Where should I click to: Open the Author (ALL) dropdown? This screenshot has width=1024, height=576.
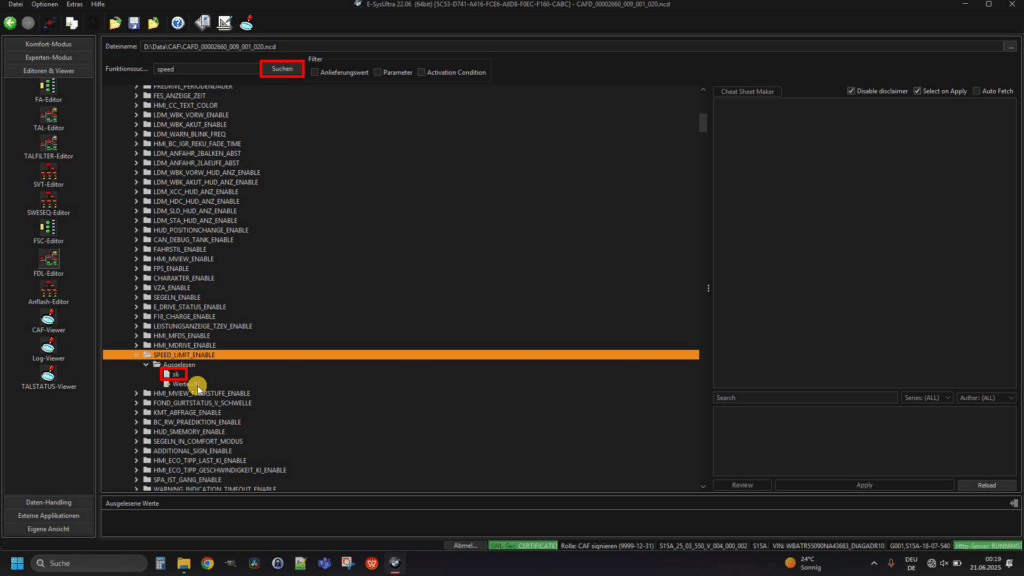986,398
